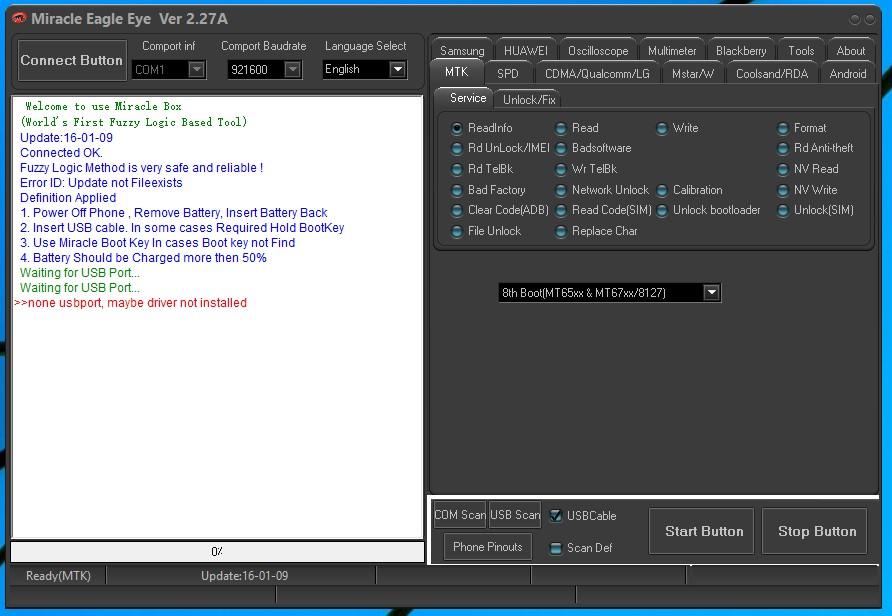This screenshot has height=616, width=892.
Task: Select the Wr TelBk option
Action: (586, 169)
